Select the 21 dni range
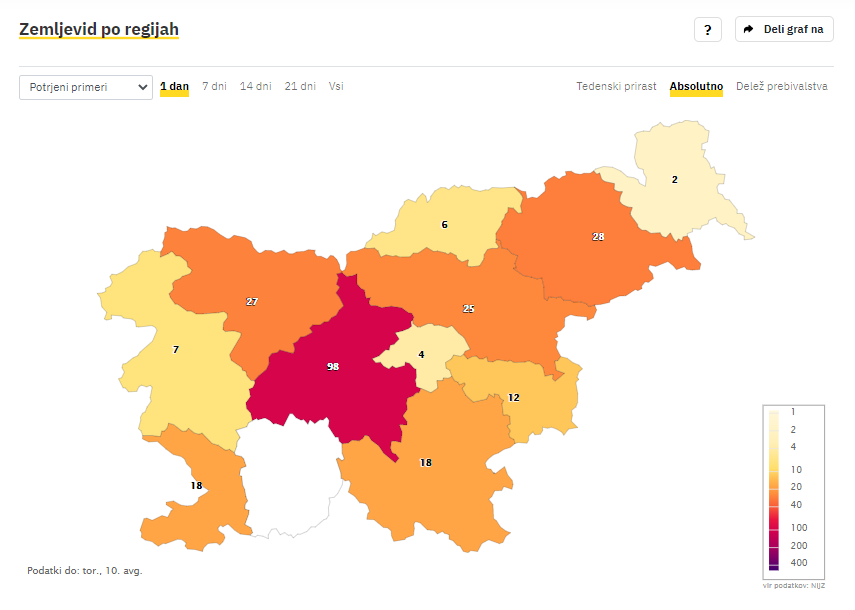This screenshot has width=855, height=610. coord(300,86)
